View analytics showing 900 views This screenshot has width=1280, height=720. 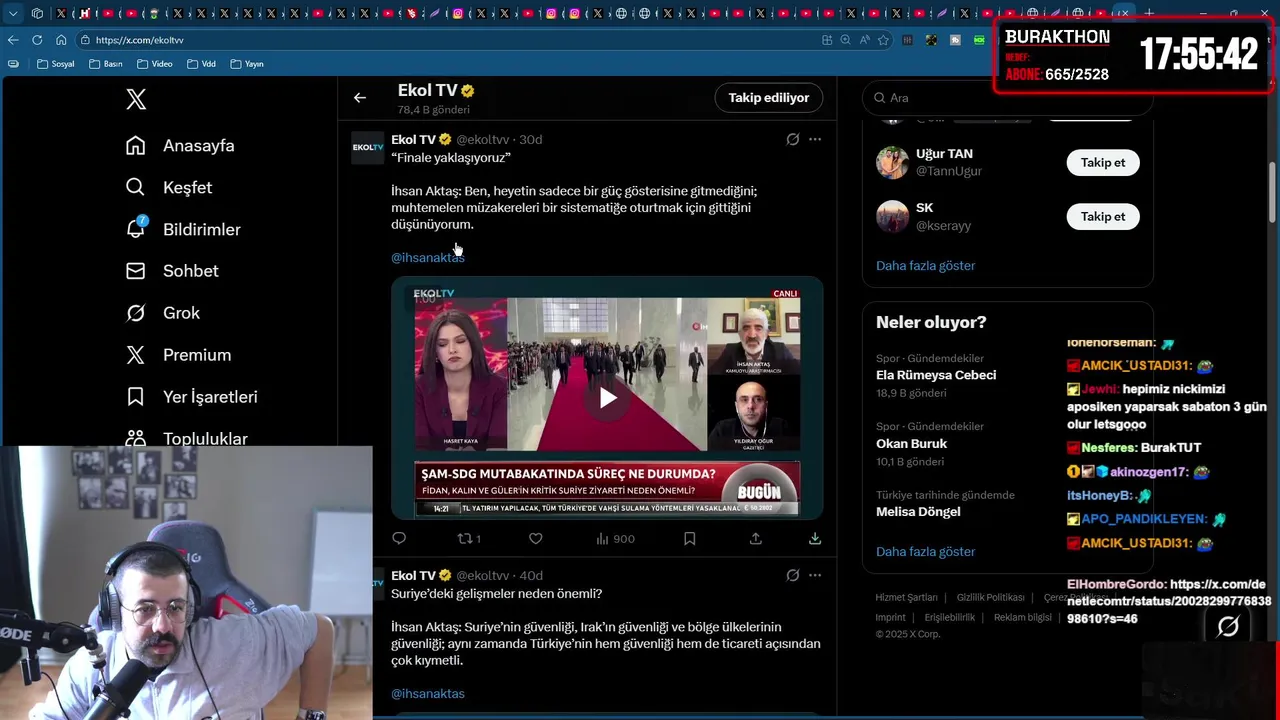615,539
